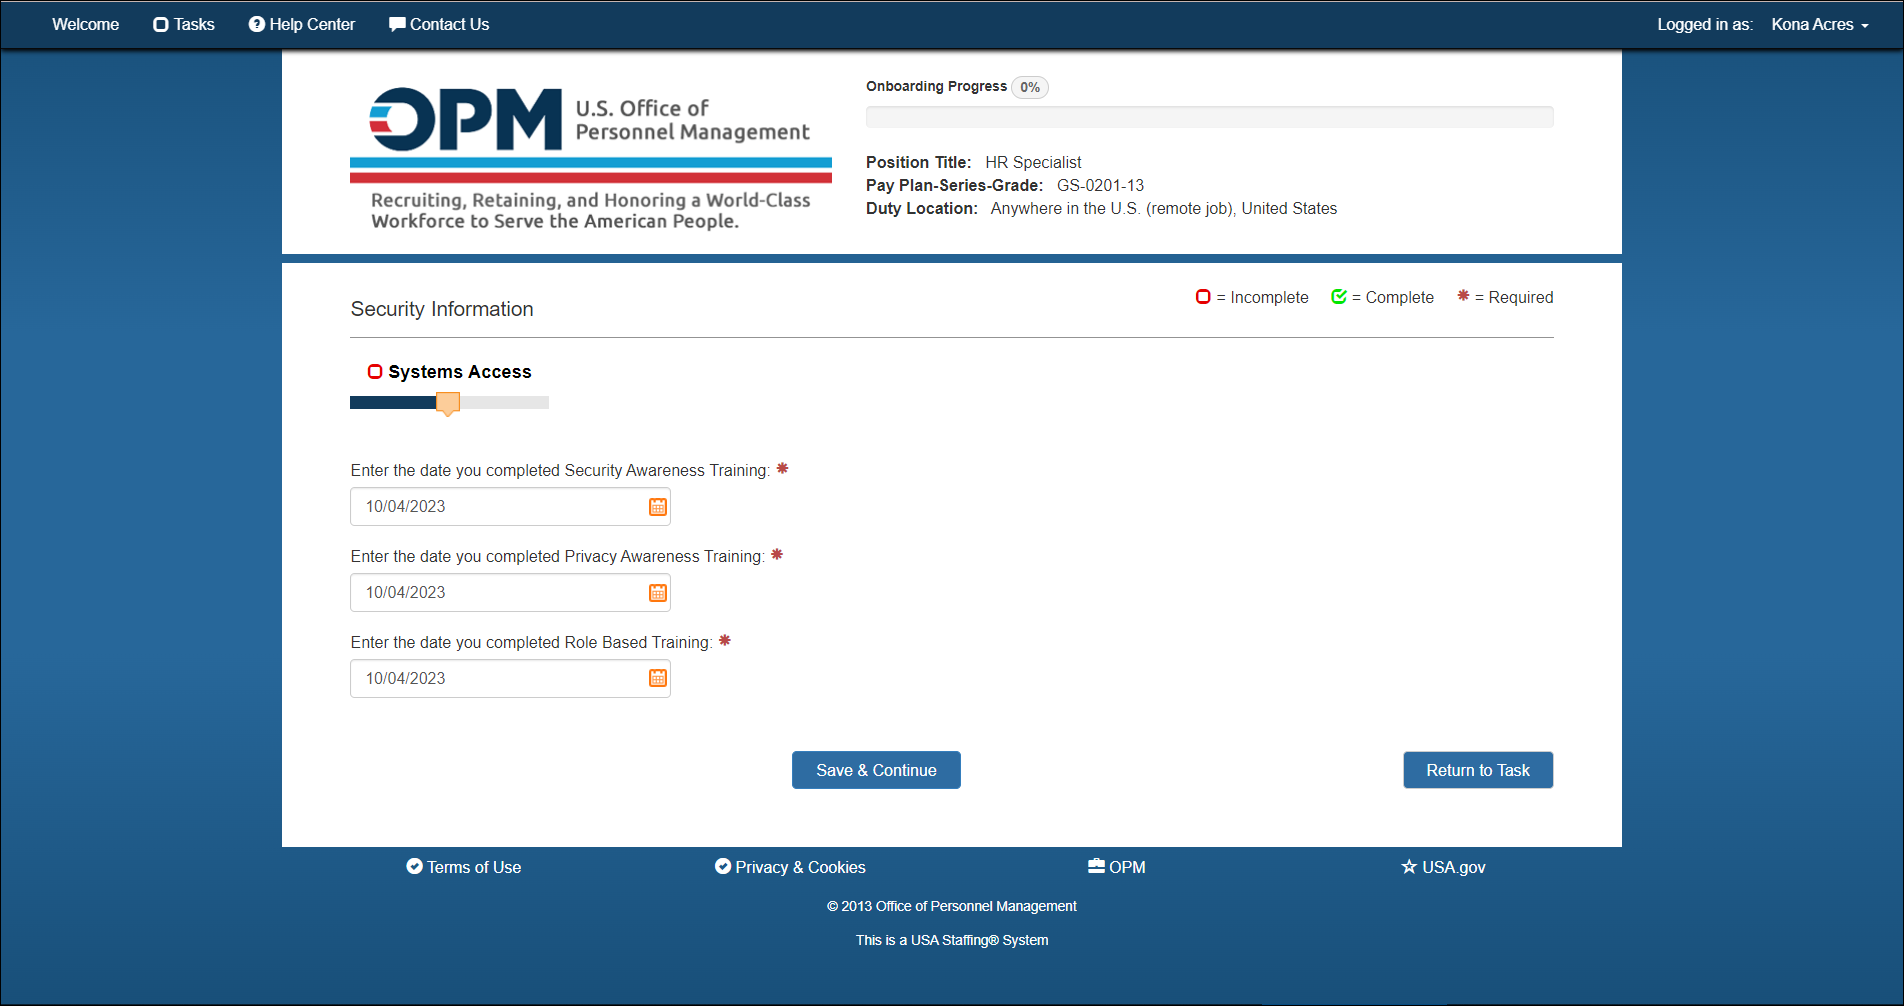
Task: Open calendar picker for Security Awareness Training date
Action: [x=657, y=507]
